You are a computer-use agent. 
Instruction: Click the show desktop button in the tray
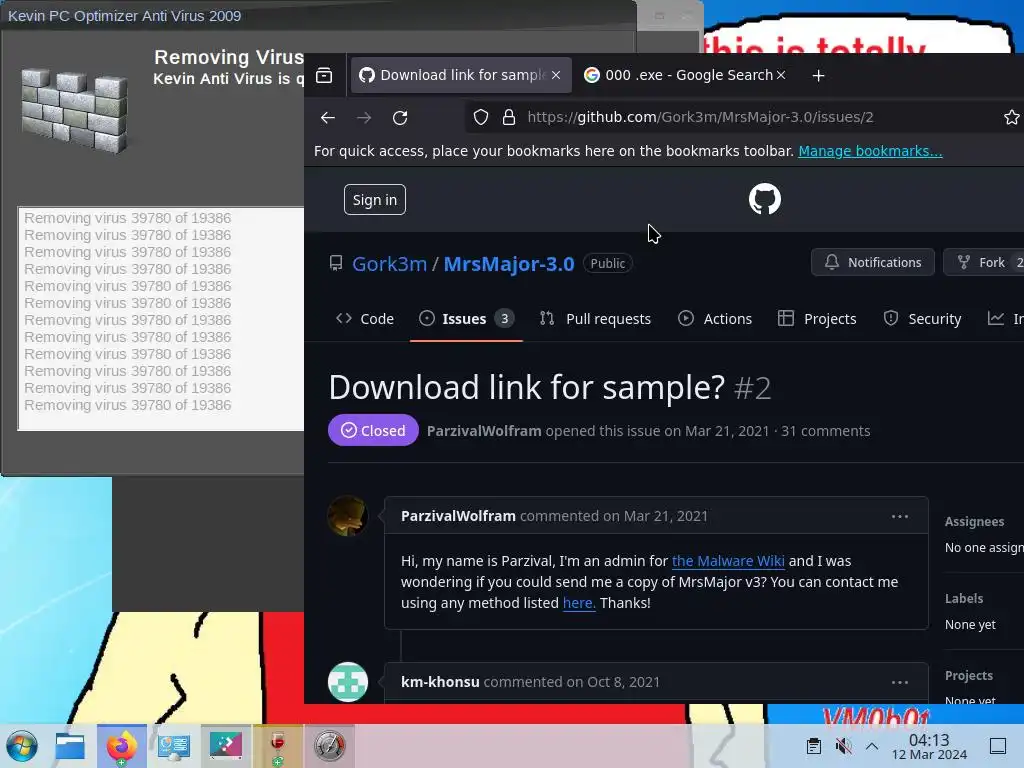pos(998,746)
